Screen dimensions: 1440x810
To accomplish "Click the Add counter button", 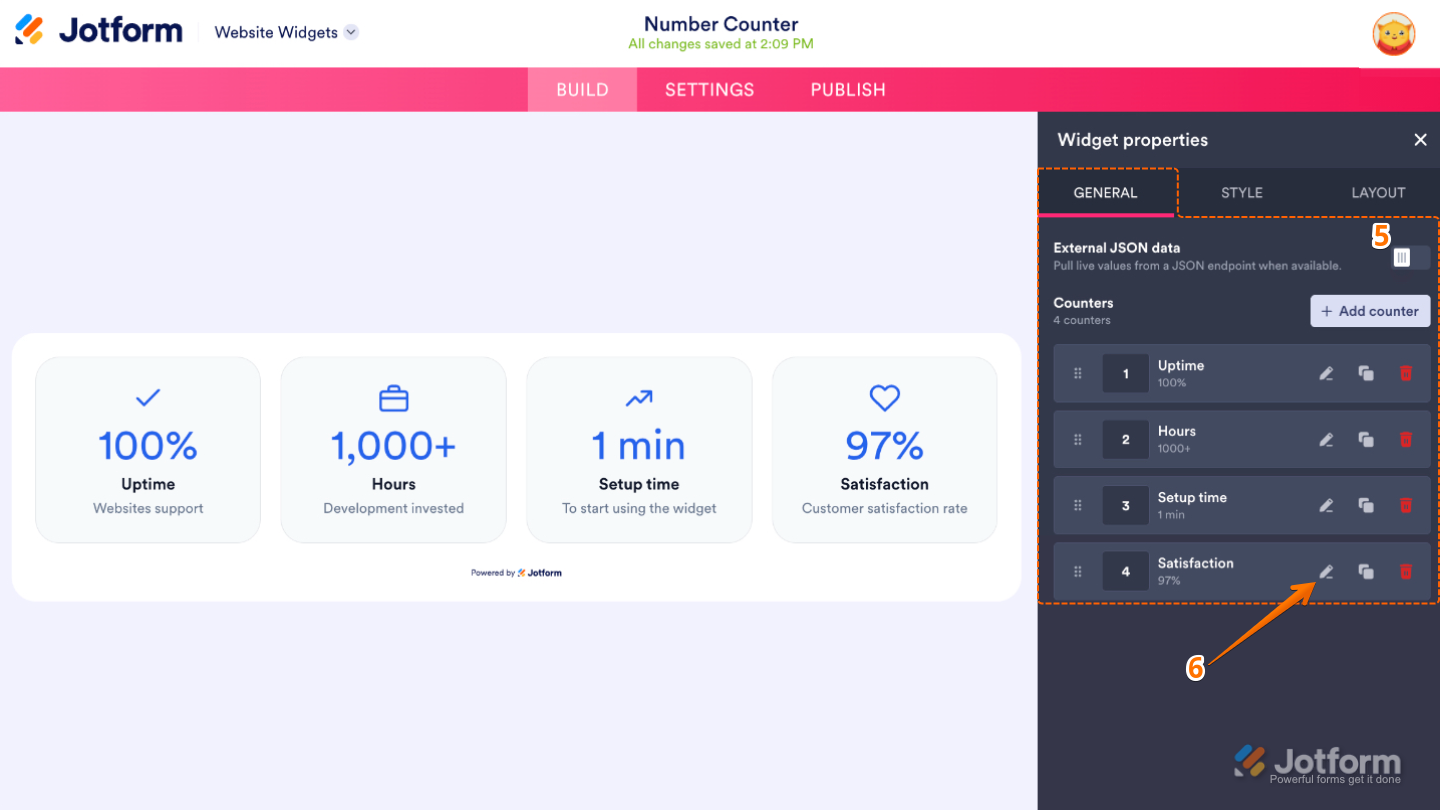I will (x=1370, y=311).
